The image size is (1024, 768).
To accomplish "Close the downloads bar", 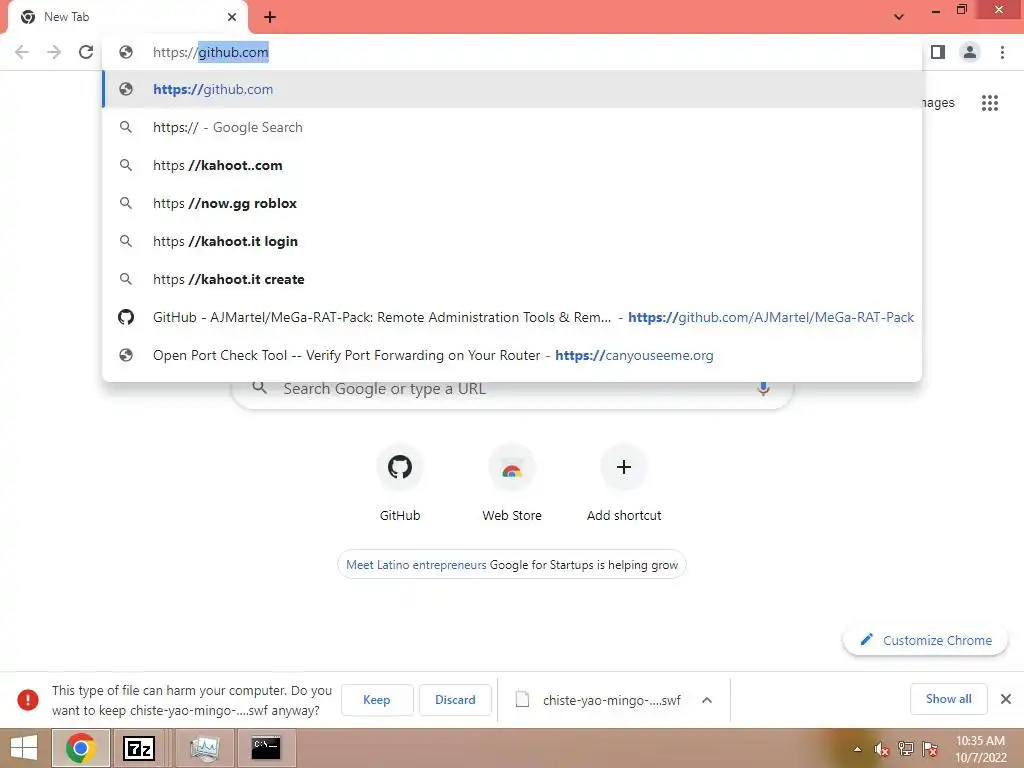I will click(1006, 699).
